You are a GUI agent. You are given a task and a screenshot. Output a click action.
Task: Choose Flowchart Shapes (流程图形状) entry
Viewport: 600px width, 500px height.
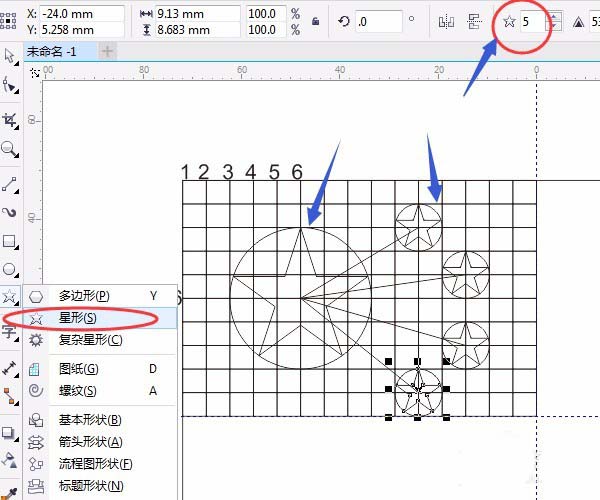(x=100, y=464)
